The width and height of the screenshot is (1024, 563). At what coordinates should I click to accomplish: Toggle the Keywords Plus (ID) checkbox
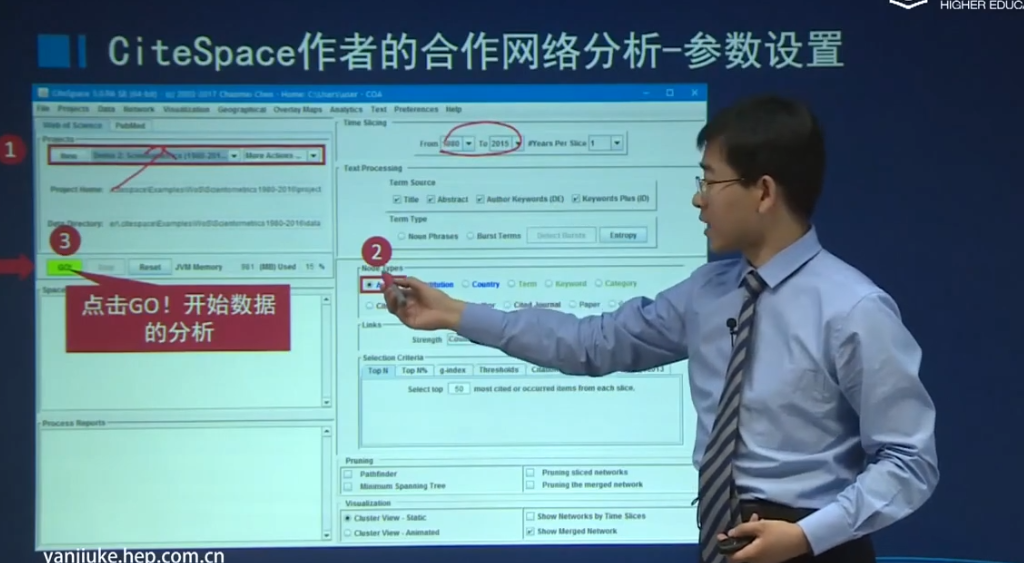[x=576, y=199]
